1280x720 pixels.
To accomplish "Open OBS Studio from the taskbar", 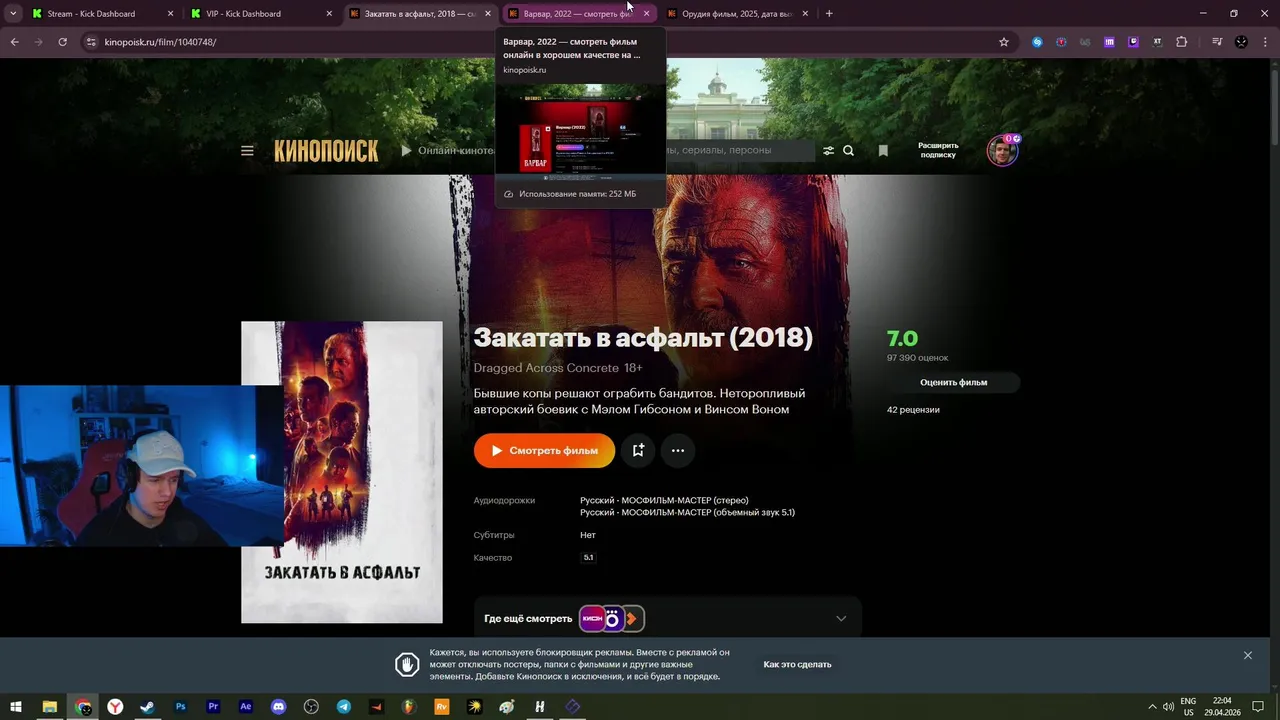I will coord(311,706).
